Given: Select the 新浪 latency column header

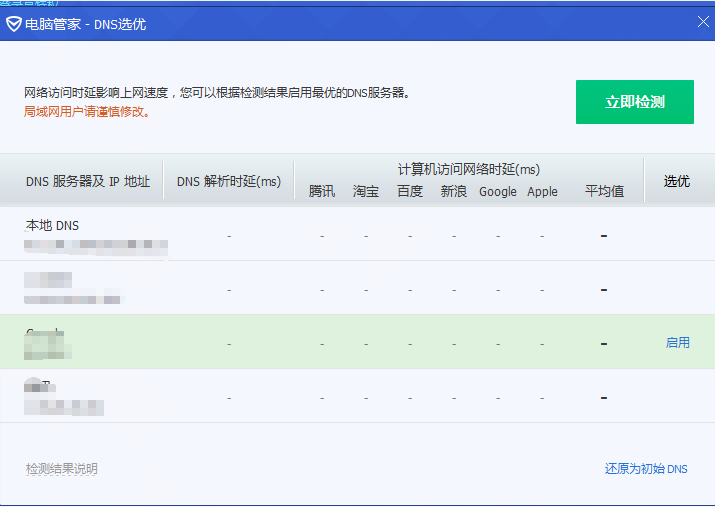Looking at the screenshot, I should [x=454, y=191].
